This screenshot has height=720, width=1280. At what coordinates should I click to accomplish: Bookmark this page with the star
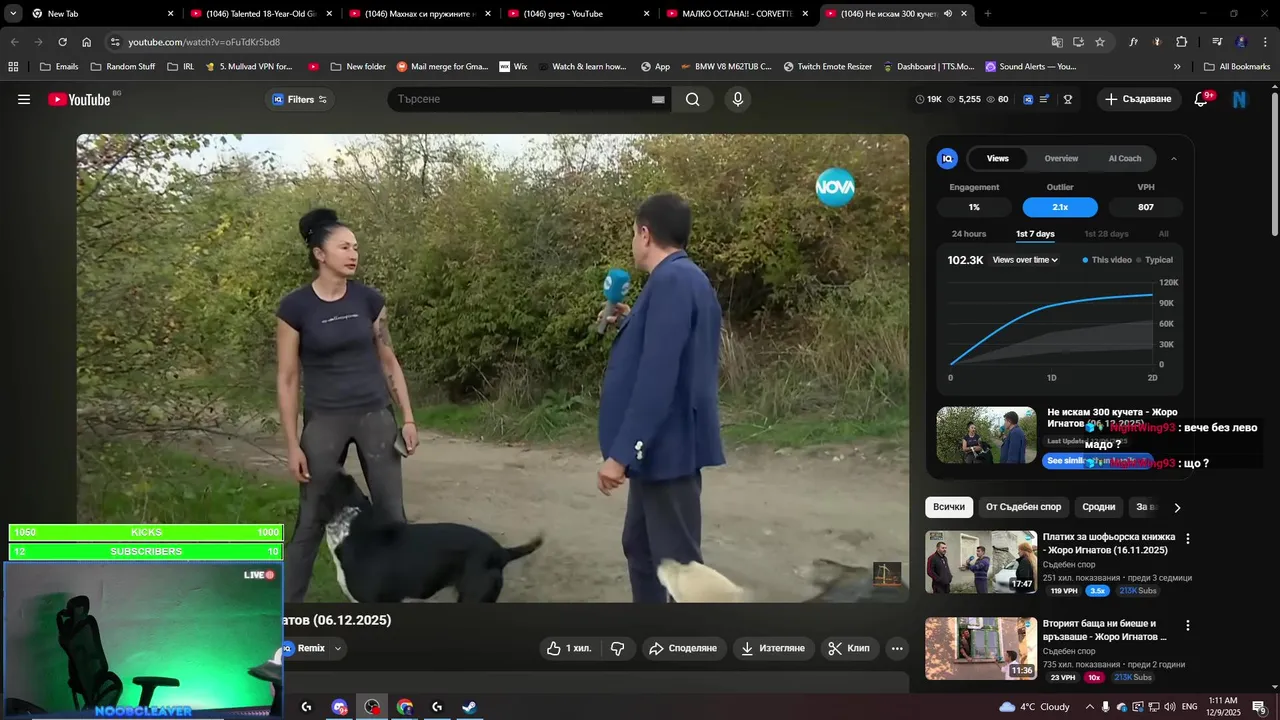(x=1100, y=42)
